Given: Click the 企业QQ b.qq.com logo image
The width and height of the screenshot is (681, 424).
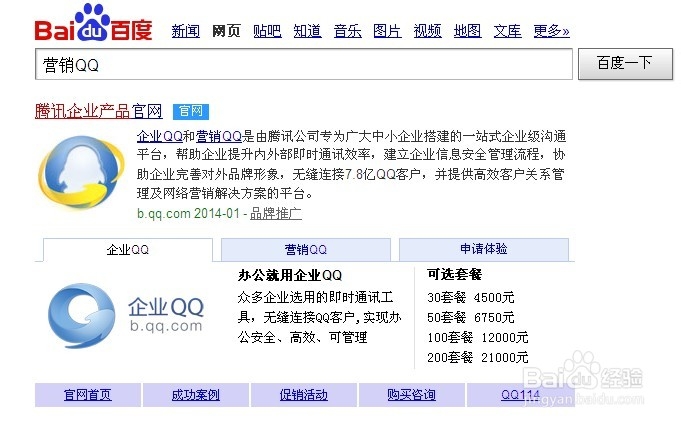Looking at the screenshot, I should tap(126, 315).
